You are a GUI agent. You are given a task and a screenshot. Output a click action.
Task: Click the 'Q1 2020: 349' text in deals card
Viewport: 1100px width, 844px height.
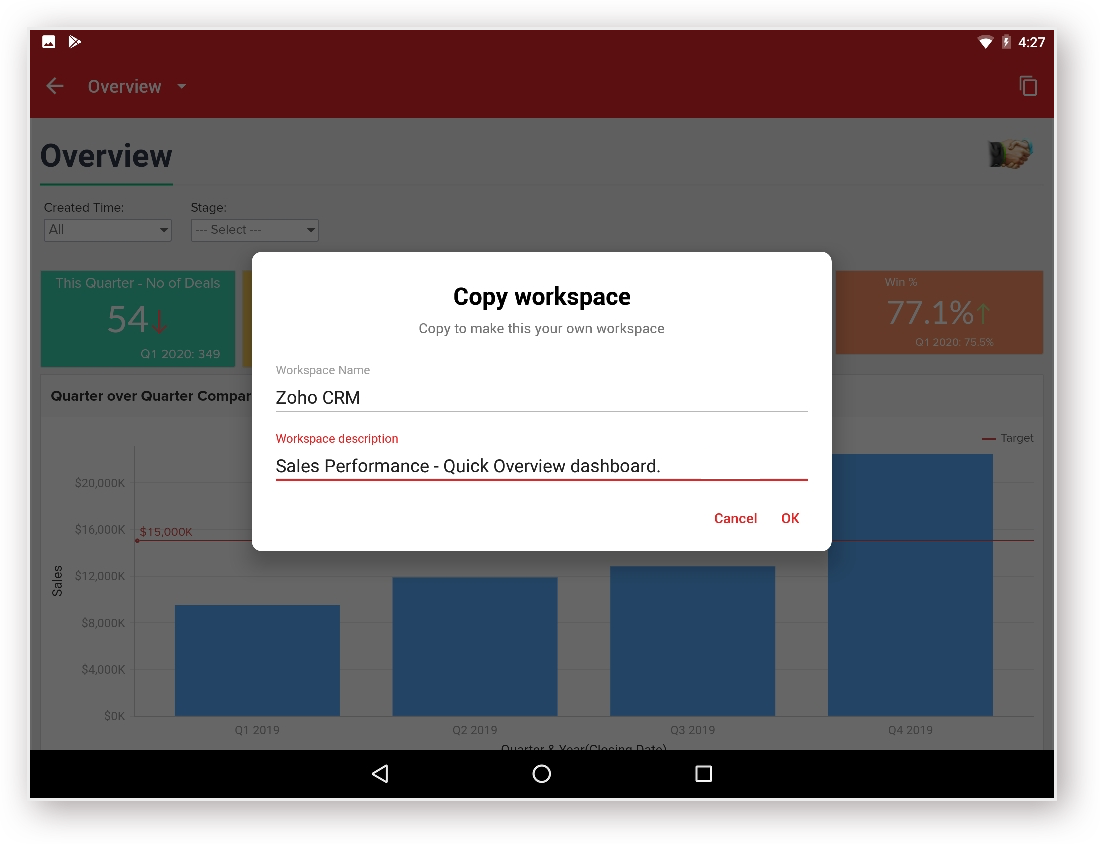180,354
